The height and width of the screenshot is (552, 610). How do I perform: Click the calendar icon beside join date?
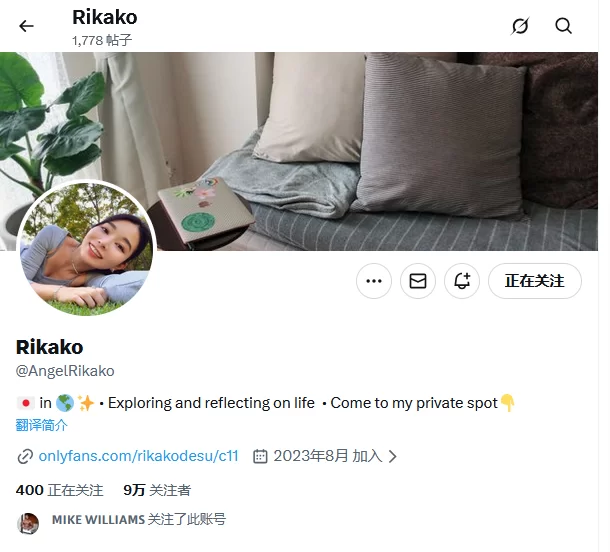coord(260,456)
